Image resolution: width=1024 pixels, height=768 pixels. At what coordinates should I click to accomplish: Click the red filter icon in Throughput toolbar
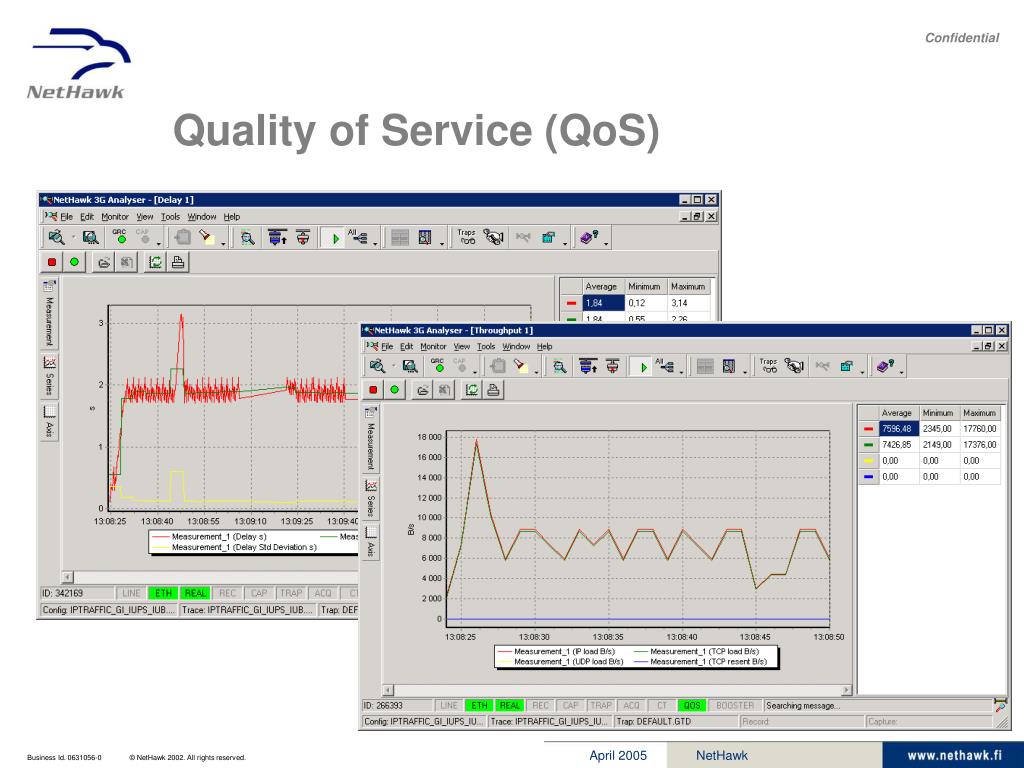(x=612, y=366)
